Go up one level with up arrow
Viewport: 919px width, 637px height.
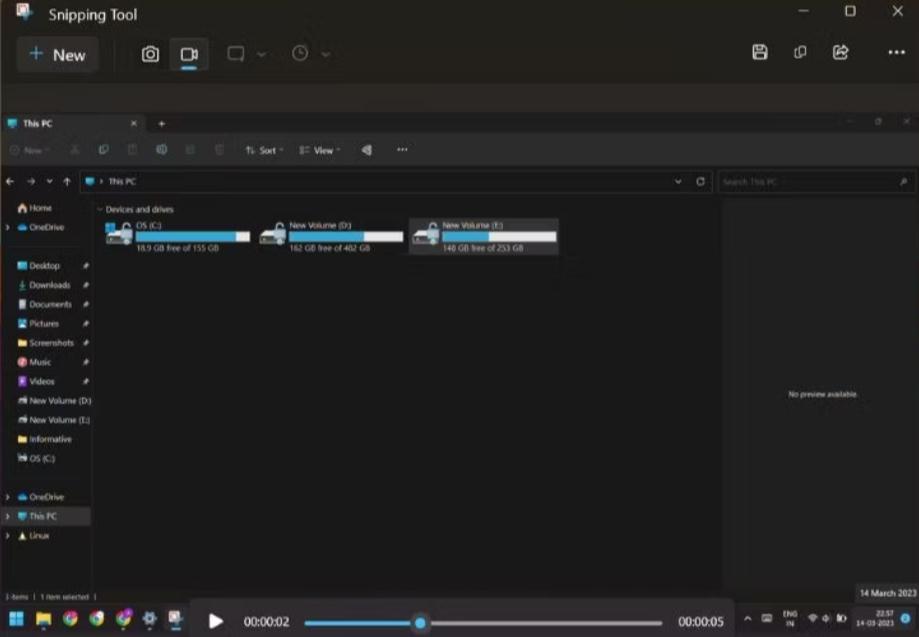click(x=67, y=182)
